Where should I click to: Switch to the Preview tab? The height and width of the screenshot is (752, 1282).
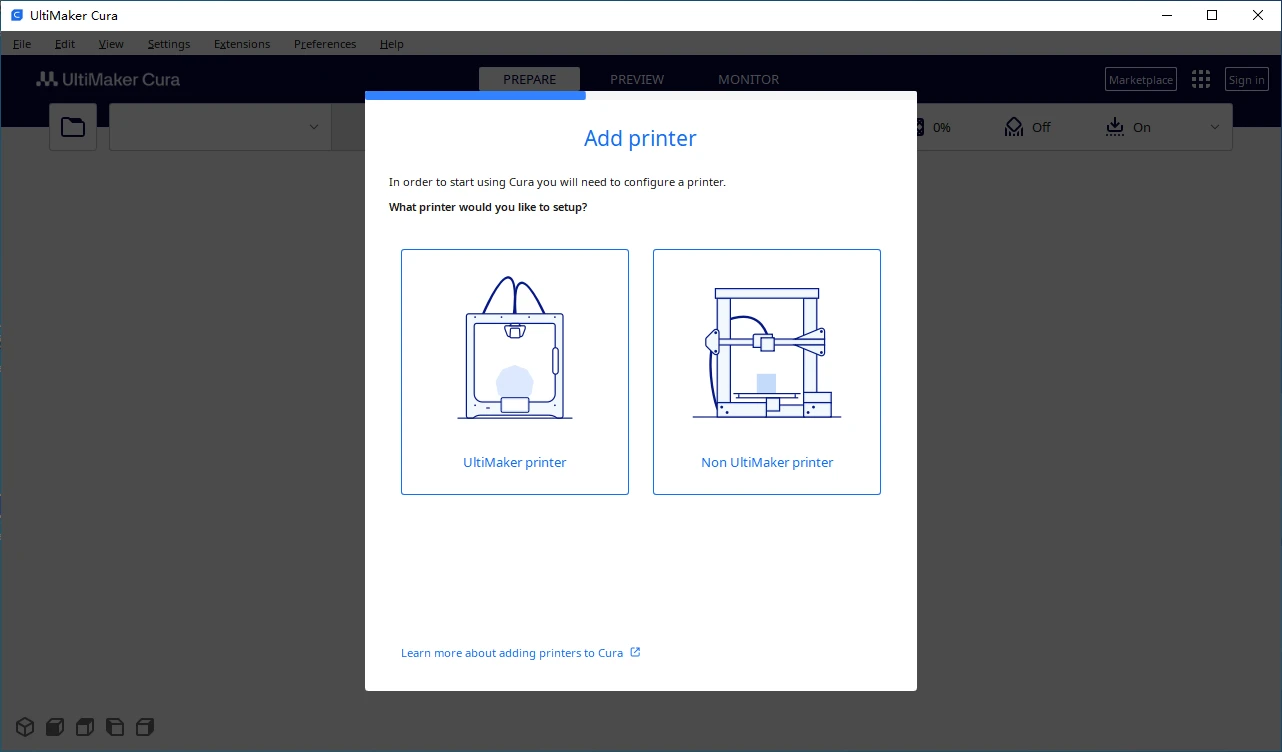(637, 80)
